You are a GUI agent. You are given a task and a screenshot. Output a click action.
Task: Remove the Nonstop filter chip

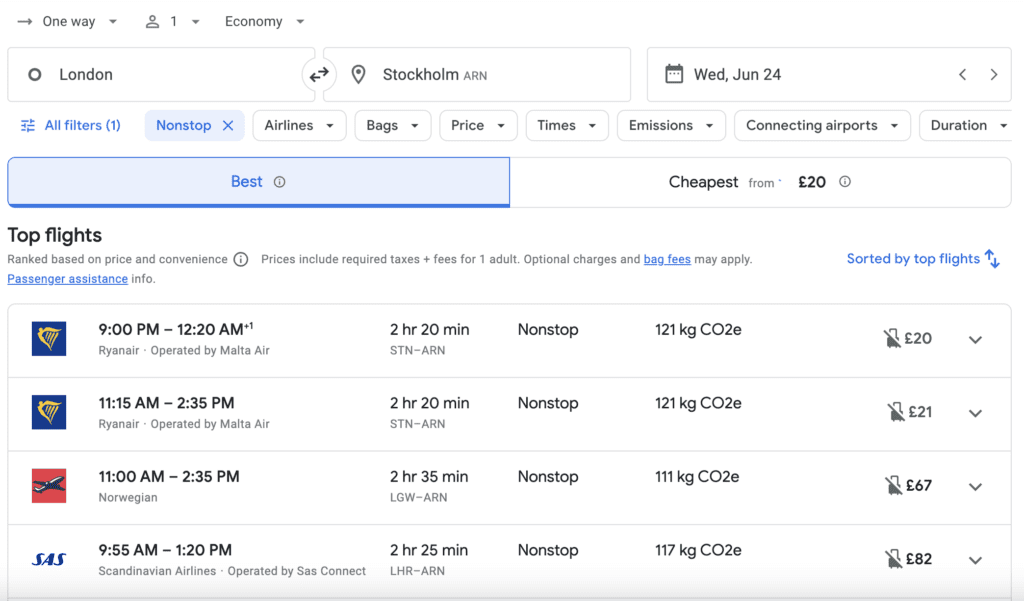pos(225,125)
